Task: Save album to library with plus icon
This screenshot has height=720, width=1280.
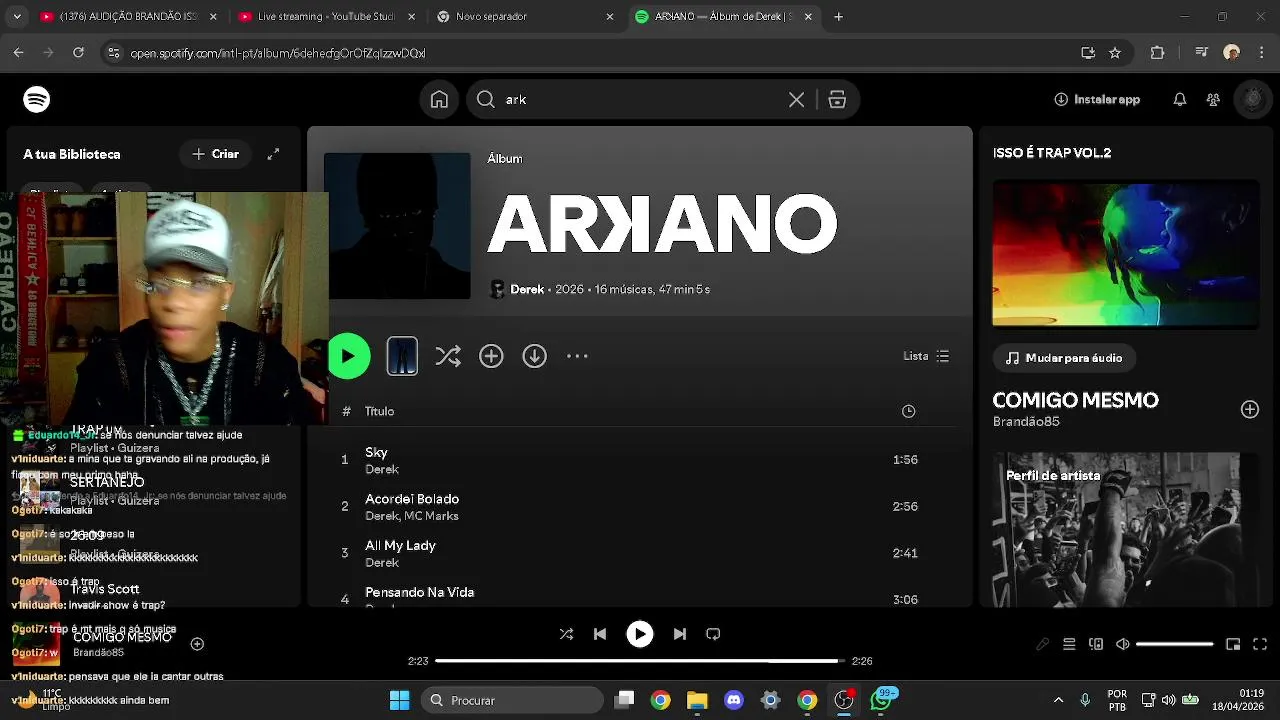Action: 491,356
